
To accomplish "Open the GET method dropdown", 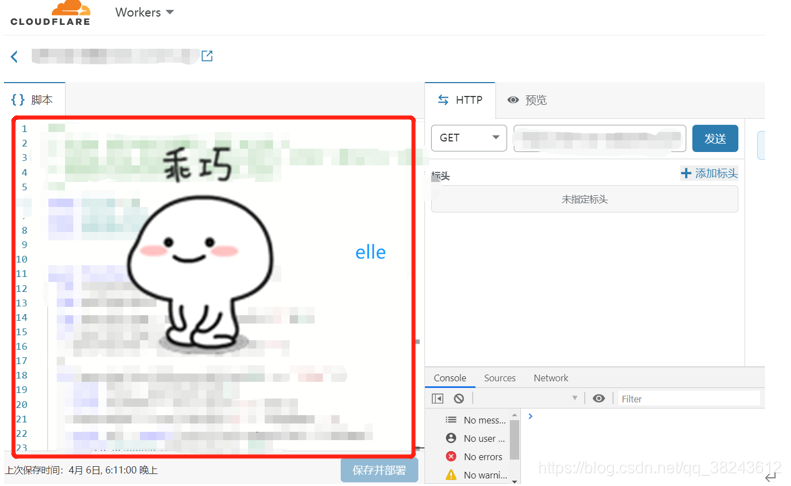I will [x=469, y=138].
